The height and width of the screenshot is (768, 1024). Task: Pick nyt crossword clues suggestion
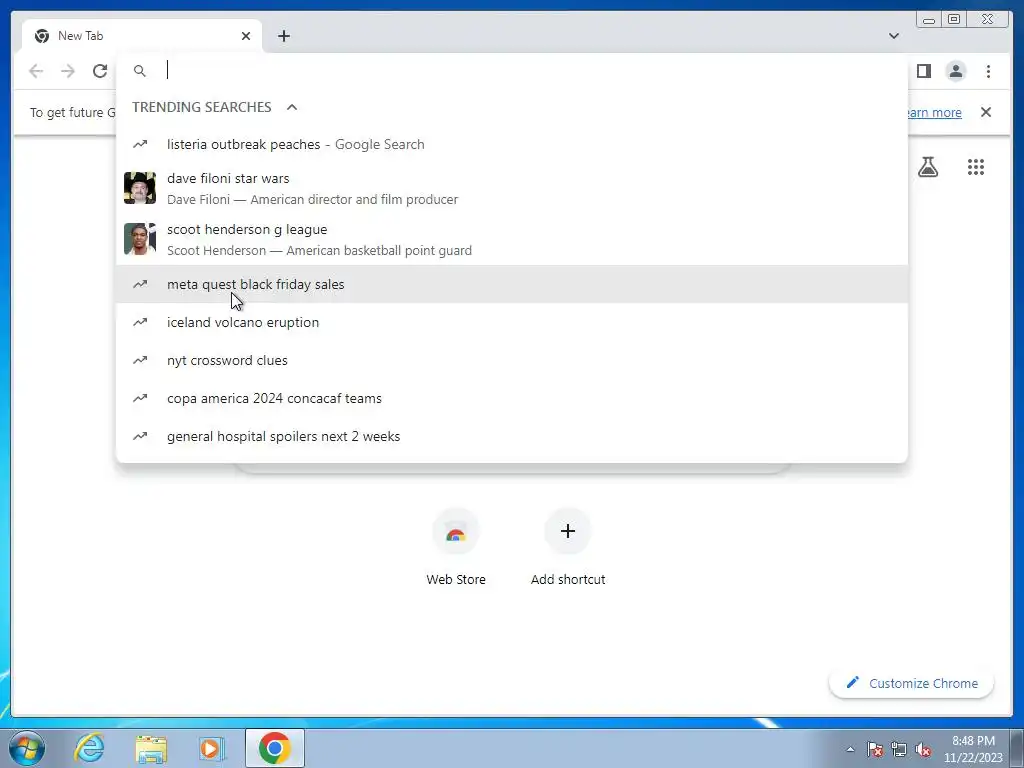tap(512, 360)
